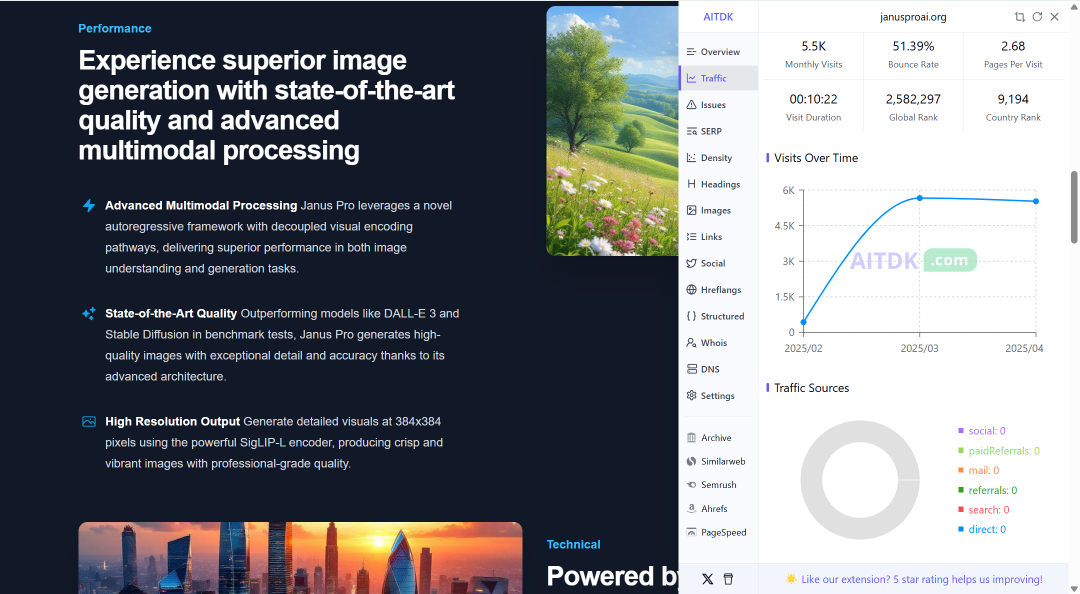Image resolution: width=1080 pixels, height=594 pixels.
Task: Click the trash can icon at panel bottom
Action: [x=729, y=579]
